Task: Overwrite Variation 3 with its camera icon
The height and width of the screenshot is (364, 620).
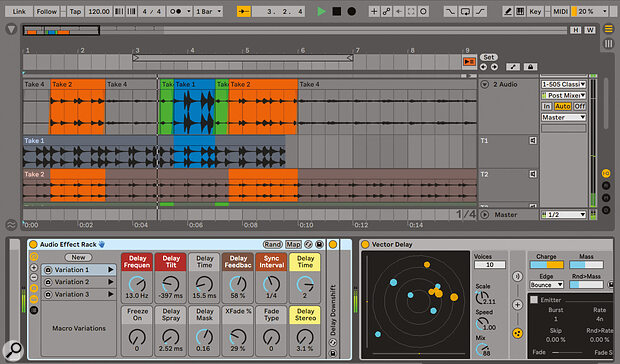Action: pyautogui.click(x=48, y=294)
